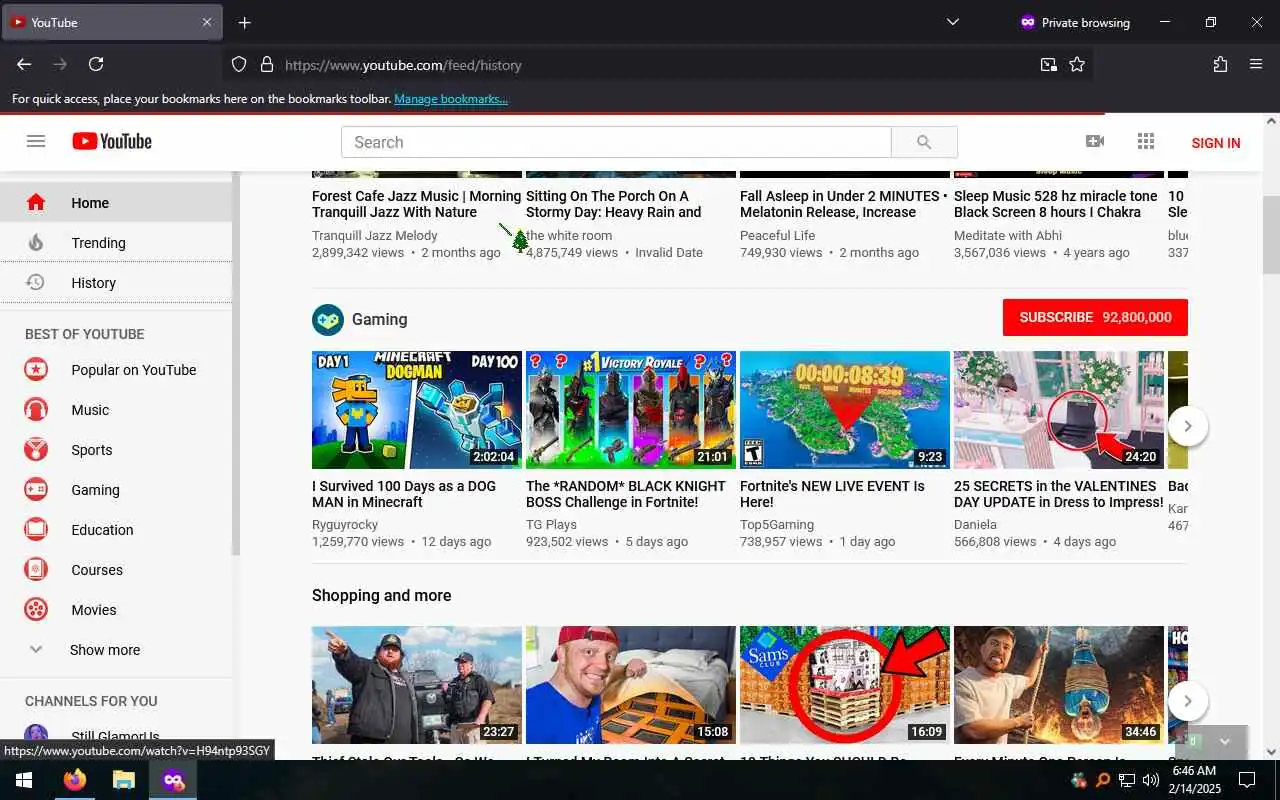1280x800 pixels.
Task: Click the browser back arrow
Action: click(x=24, y=64)
